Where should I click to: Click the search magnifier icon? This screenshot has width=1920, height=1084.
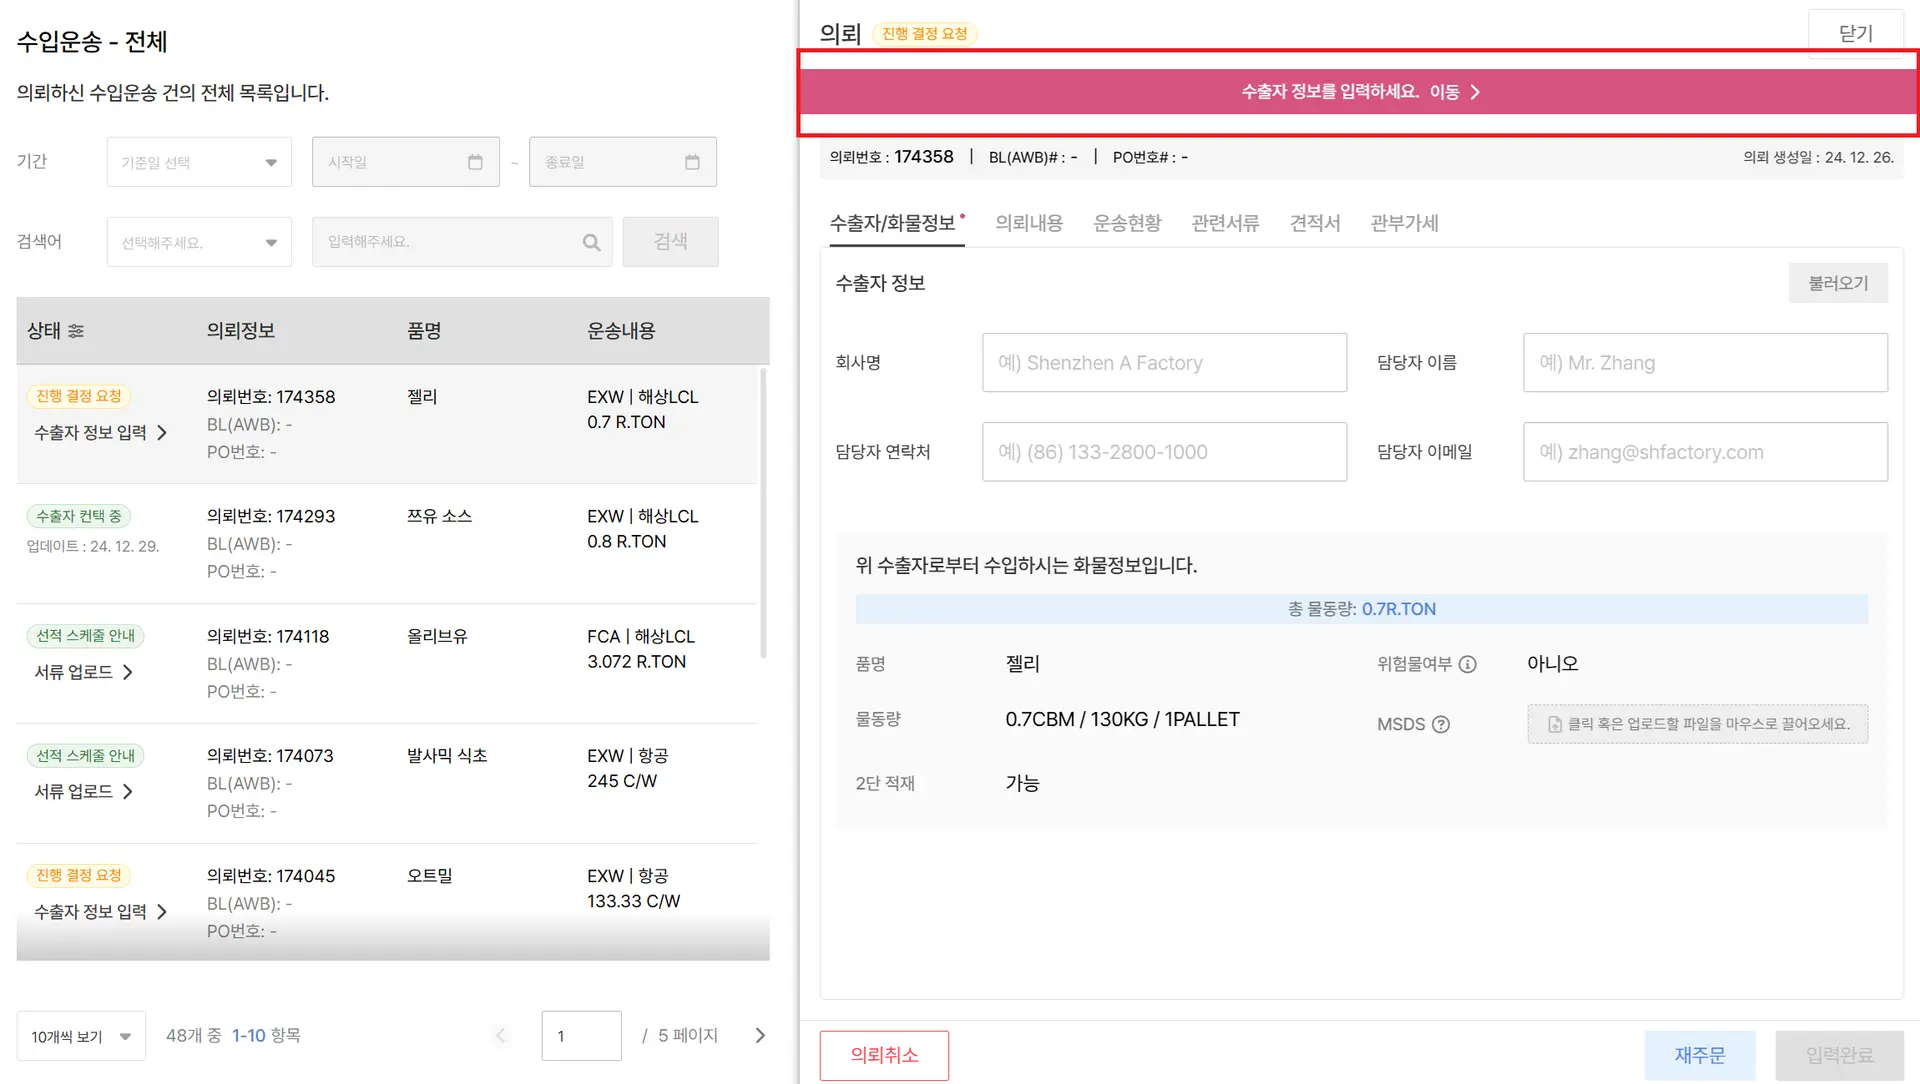(x=591, y=242)
